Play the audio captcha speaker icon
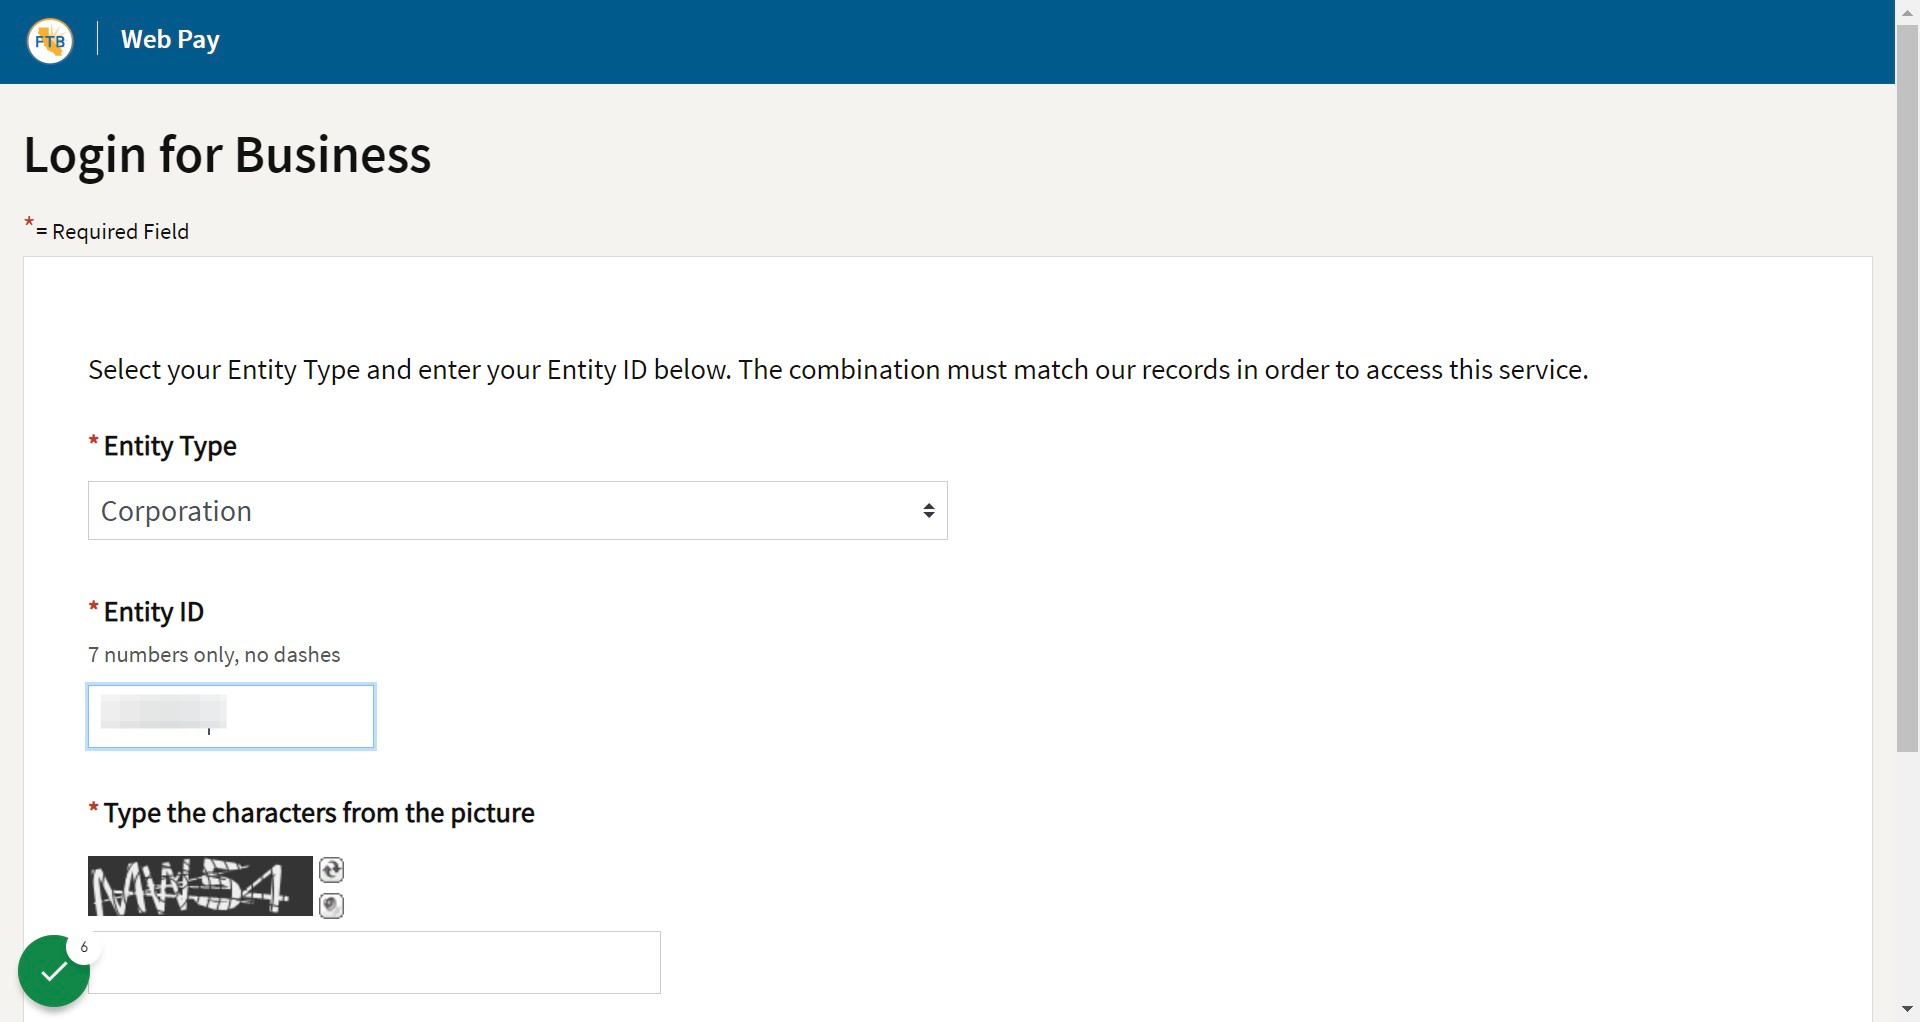 331,906
